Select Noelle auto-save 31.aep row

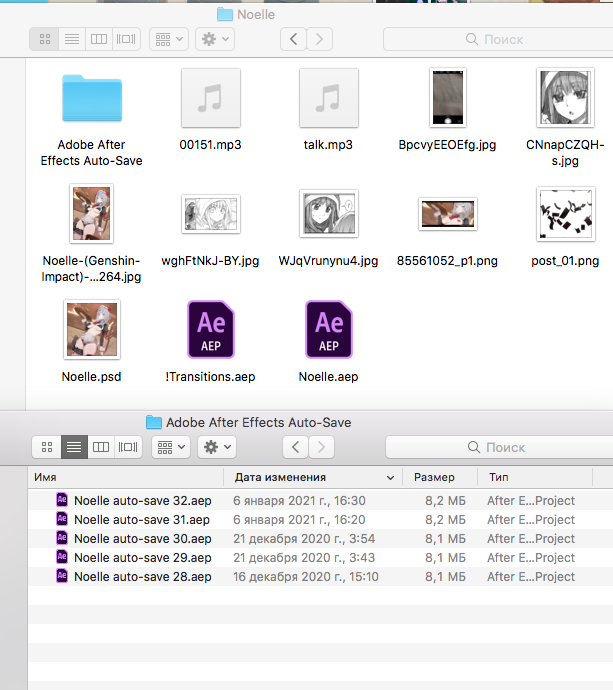tap(320, 519)
